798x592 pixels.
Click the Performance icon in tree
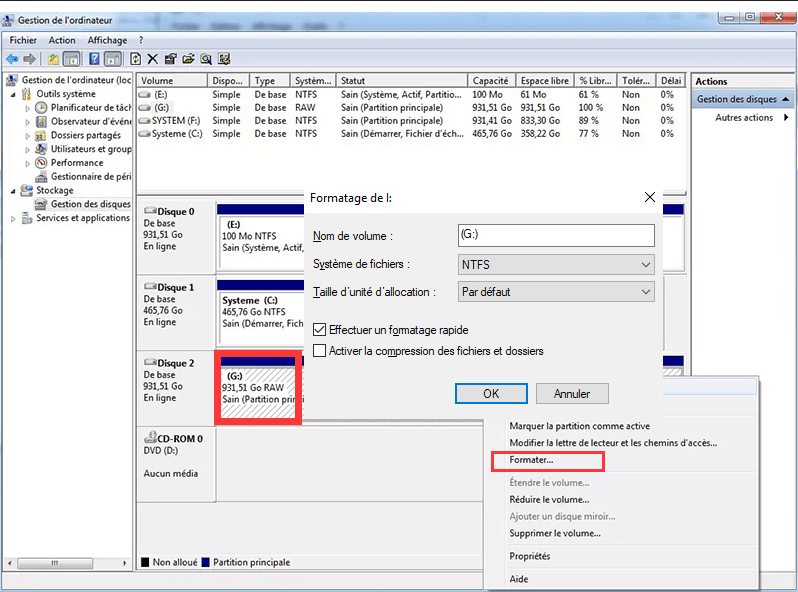[x=41, y=163]
